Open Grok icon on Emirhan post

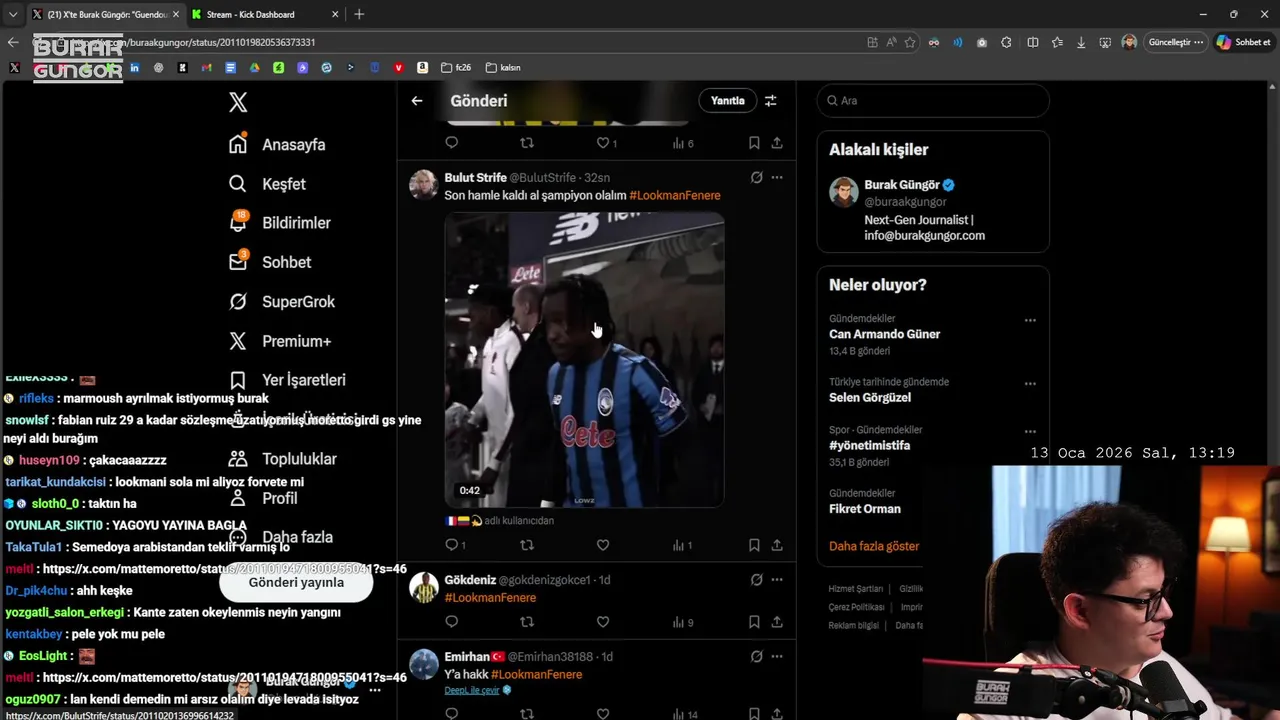point(756,657)
